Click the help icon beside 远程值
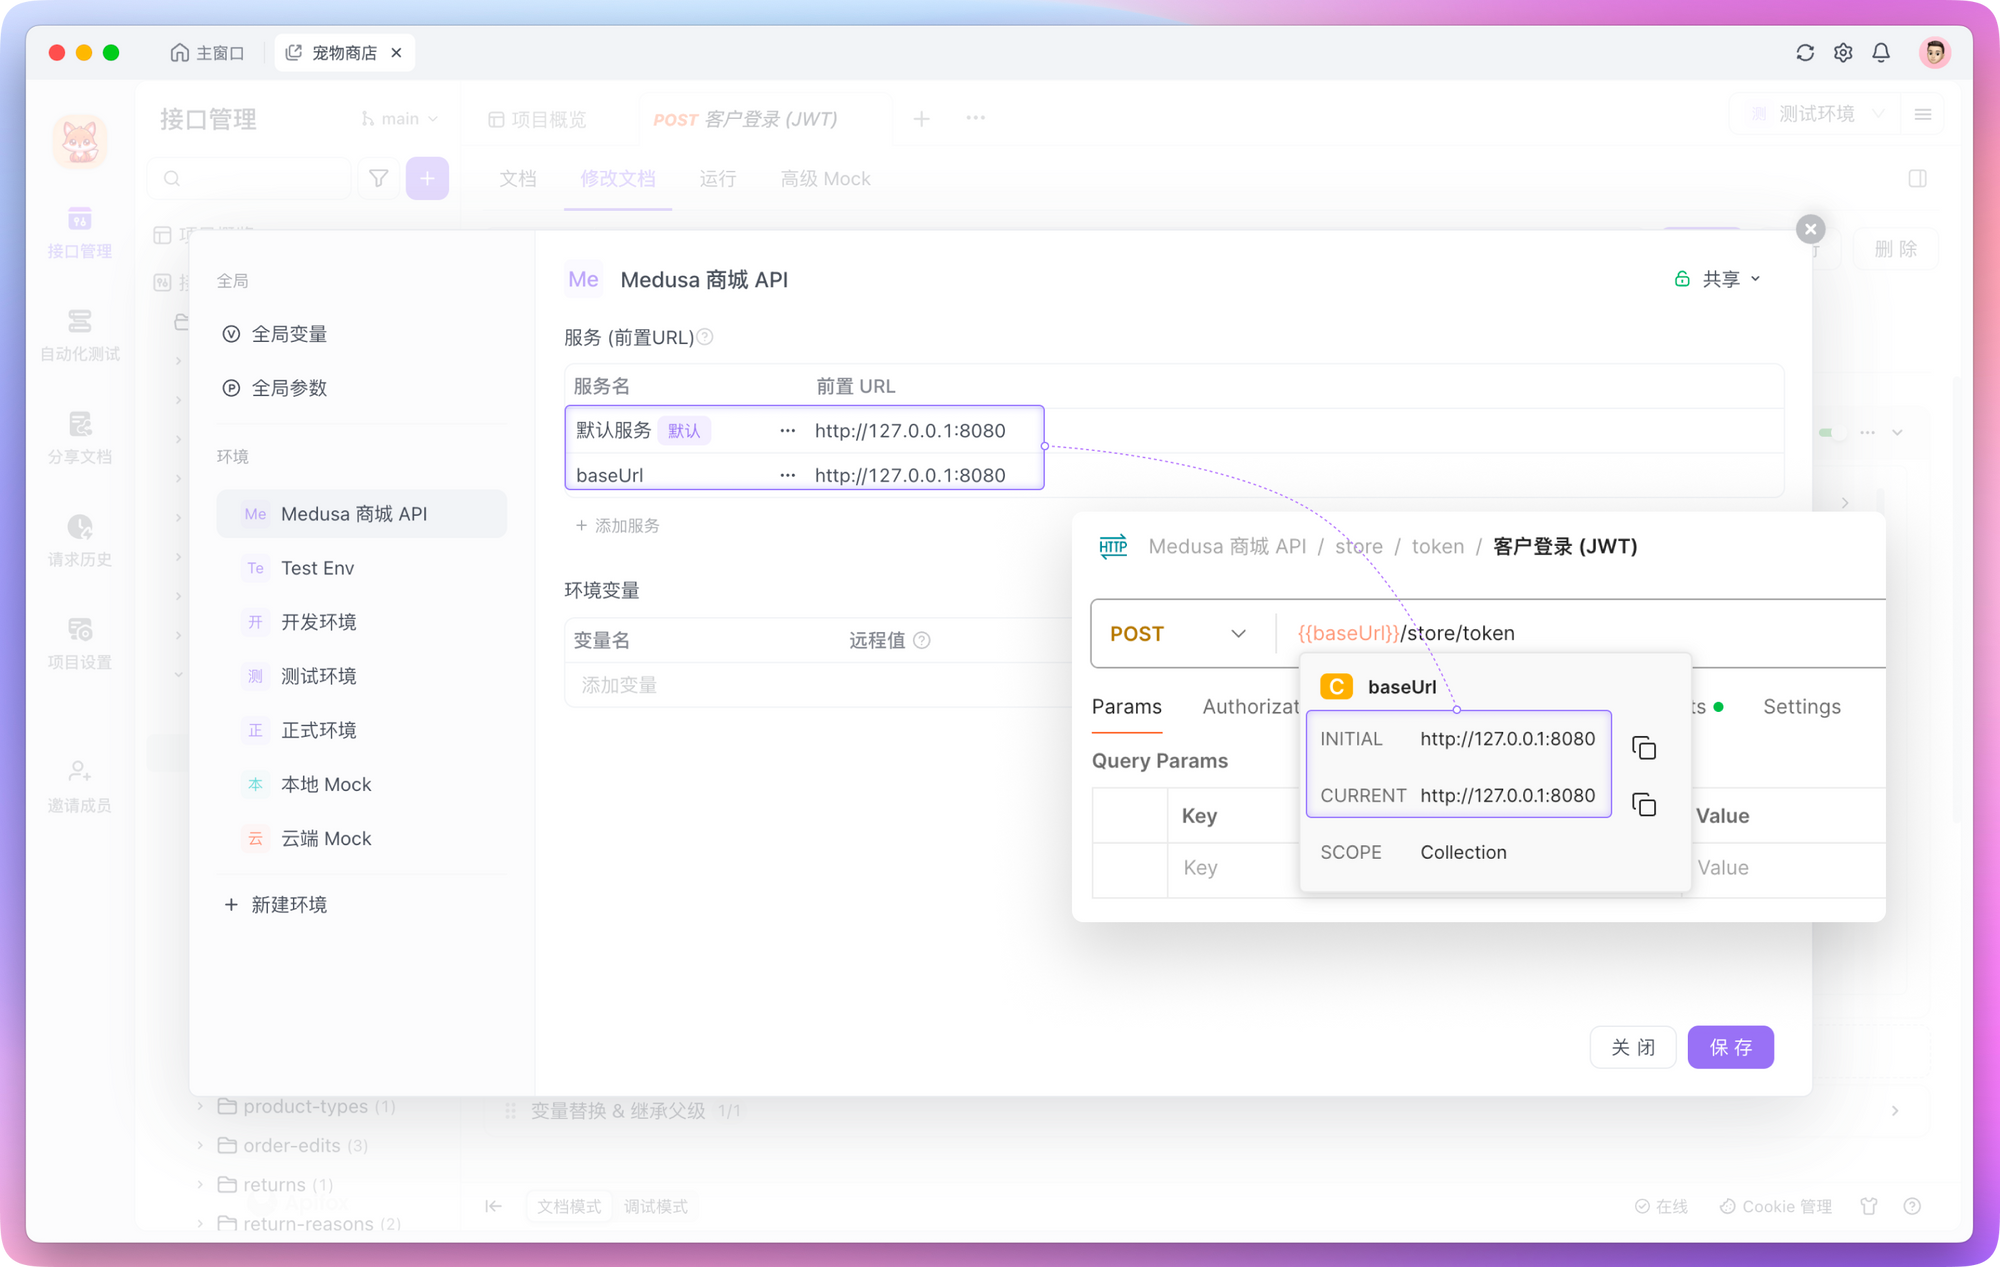The image size is (2000, 1267). pyautogui.click(x=922, y=640)
